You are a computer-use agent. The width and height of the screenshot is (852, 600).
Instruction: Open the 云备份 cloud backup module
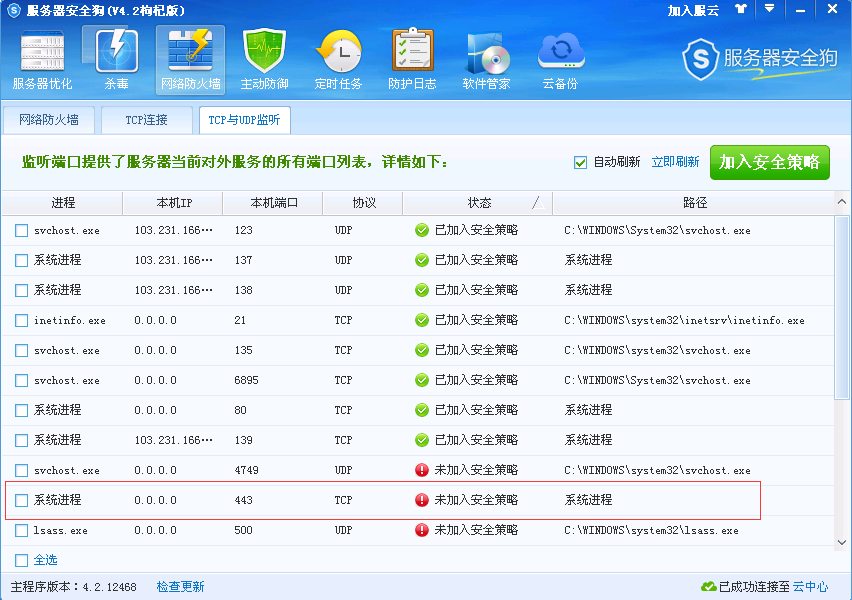coord(560,60)
